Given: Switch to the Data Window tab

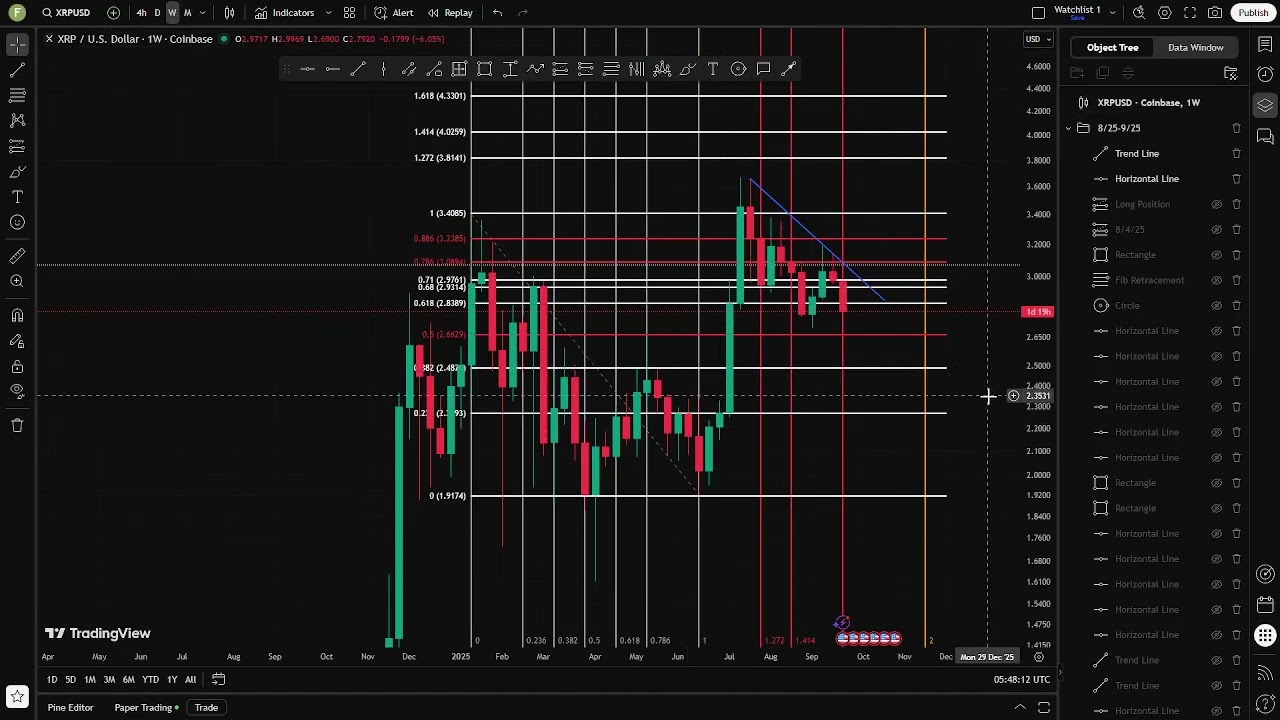Looking at the screenshot, I should [x=1195, y=47].
